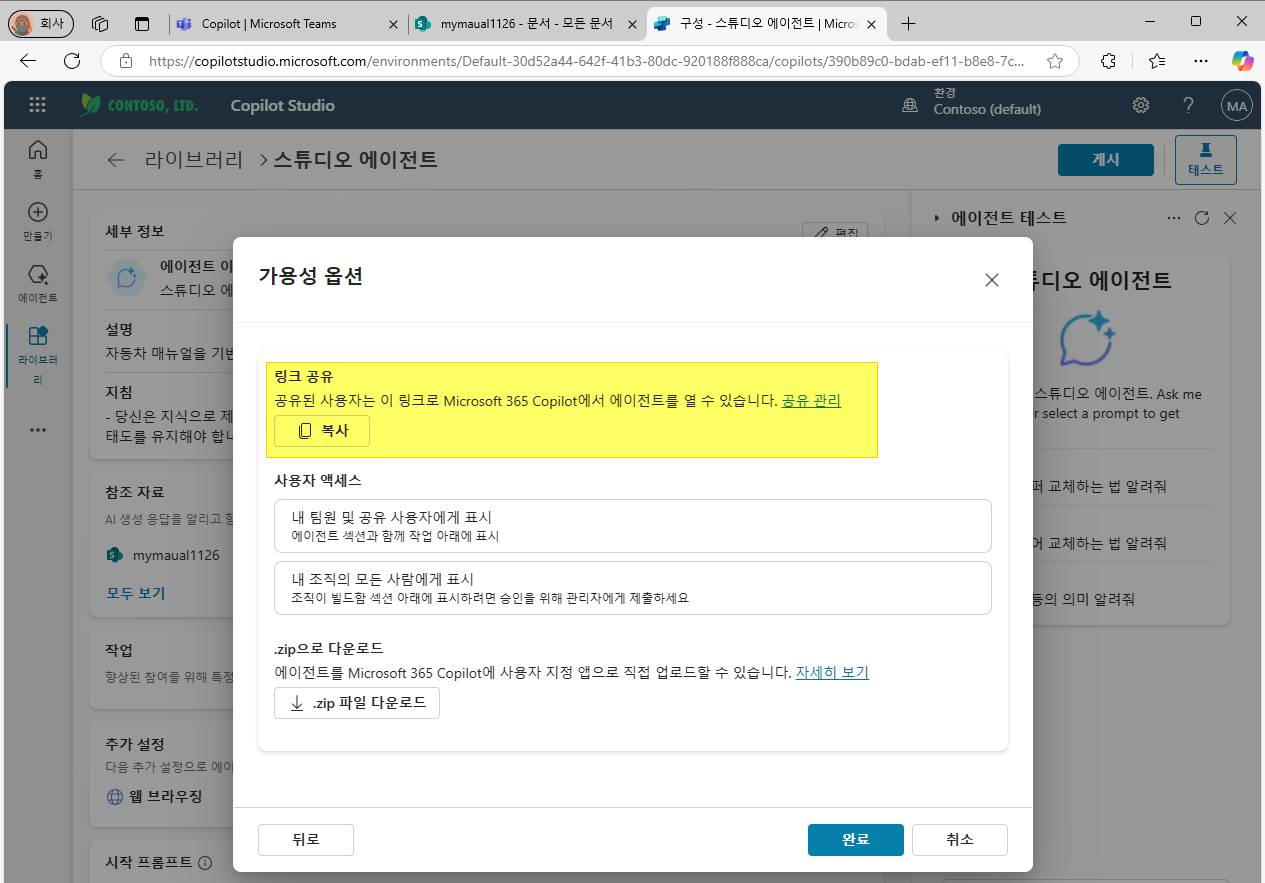Open 만들기 in sidebar
This screenshot has width=1265, height=883.
tap(38, 222)
